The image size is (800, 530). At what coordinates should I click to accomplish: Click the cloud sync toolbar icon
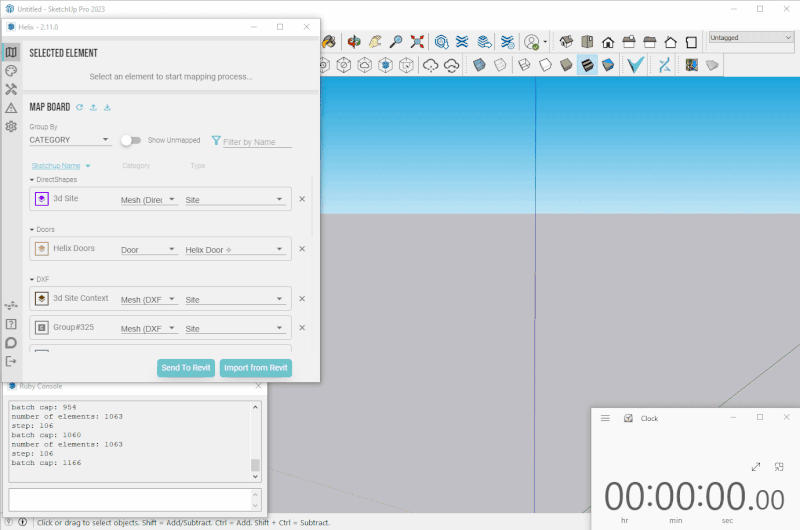click(452, 65)
